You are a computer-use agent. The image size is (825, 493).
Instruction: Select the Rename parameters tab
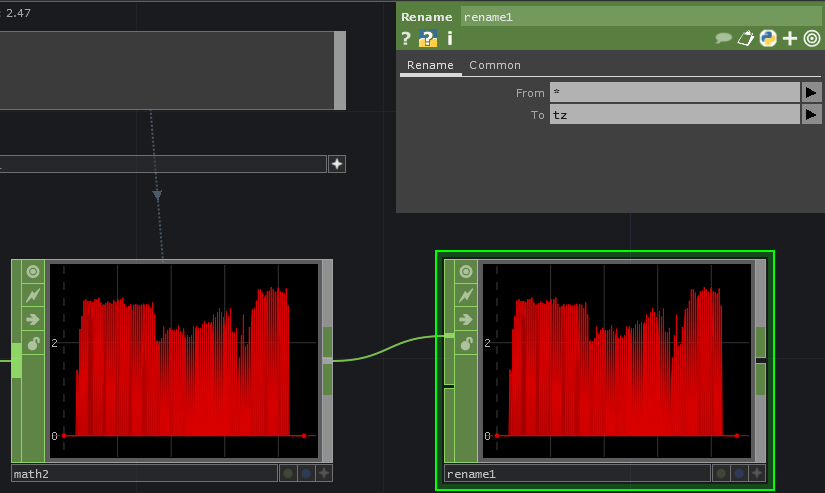tap(430, 65)
